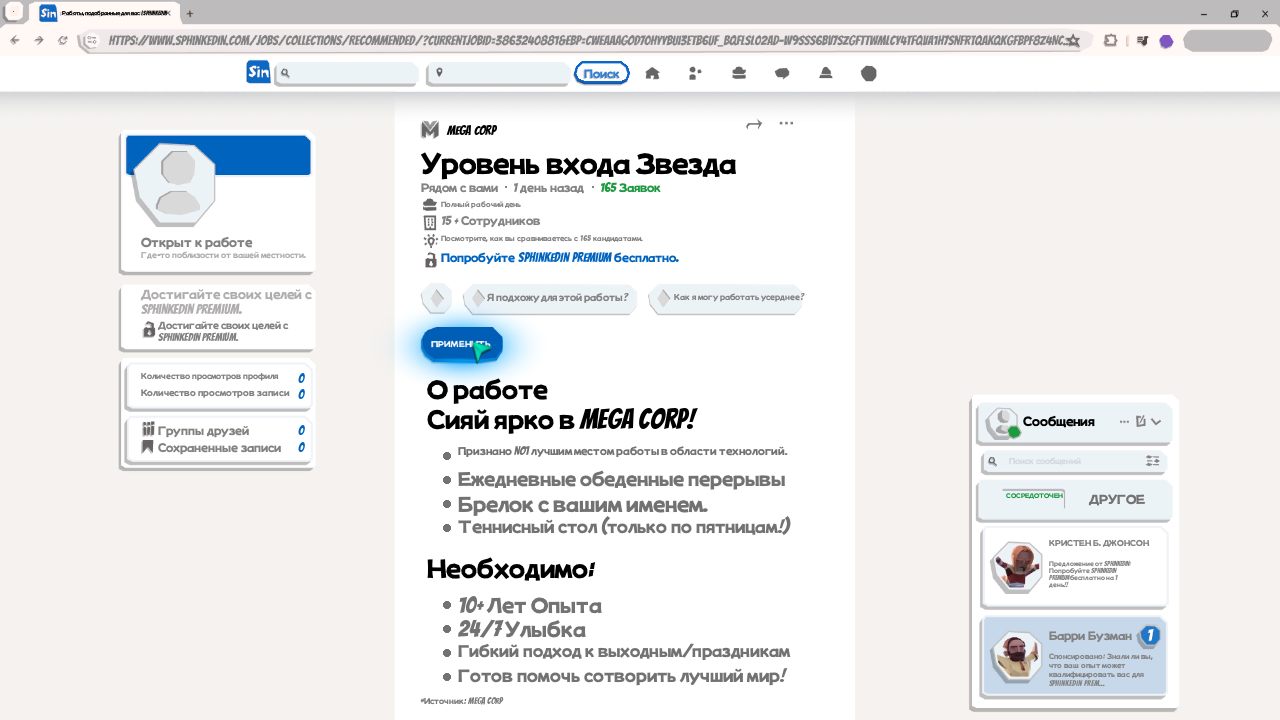Open the three-dot menu in Сообщения header
1280x720 pixels.
(1124, 422)
